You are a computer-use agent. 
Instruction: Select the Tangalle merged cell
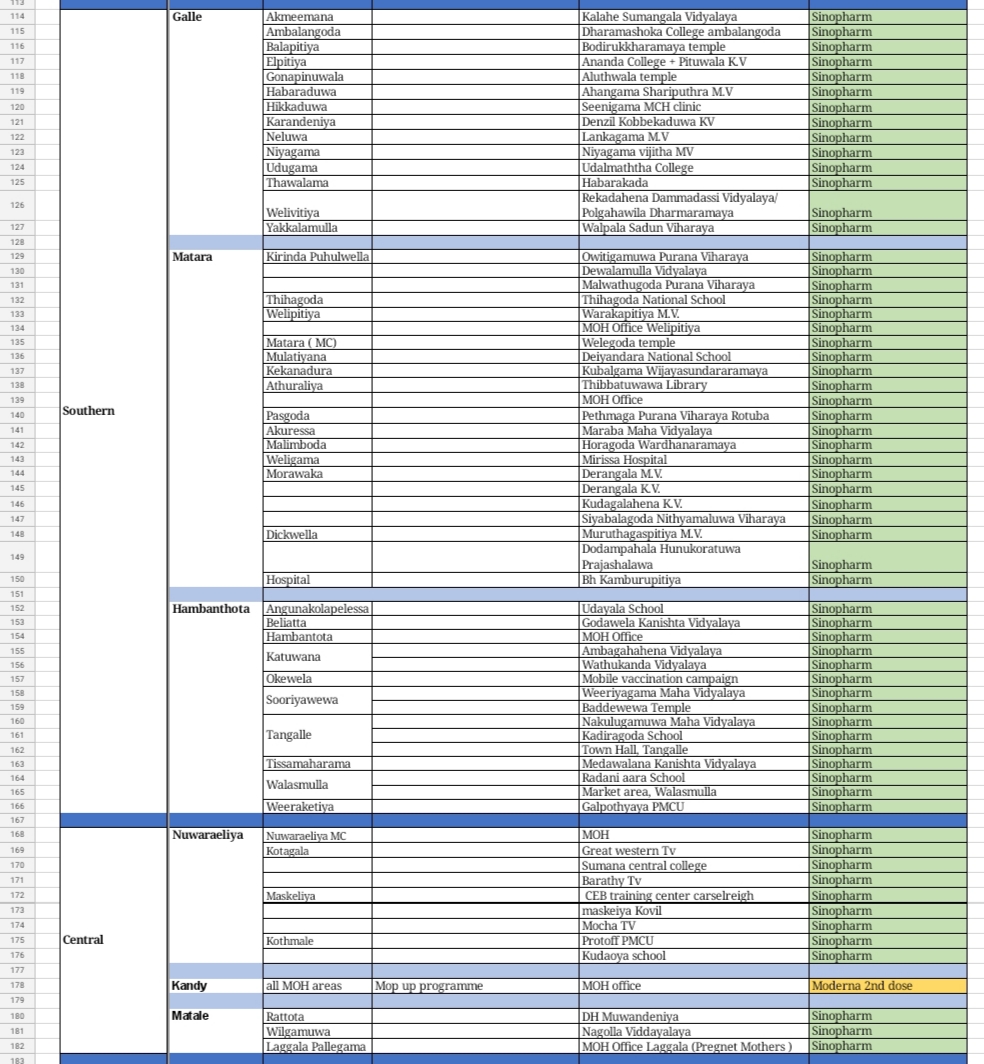click(x=317, y=736)
